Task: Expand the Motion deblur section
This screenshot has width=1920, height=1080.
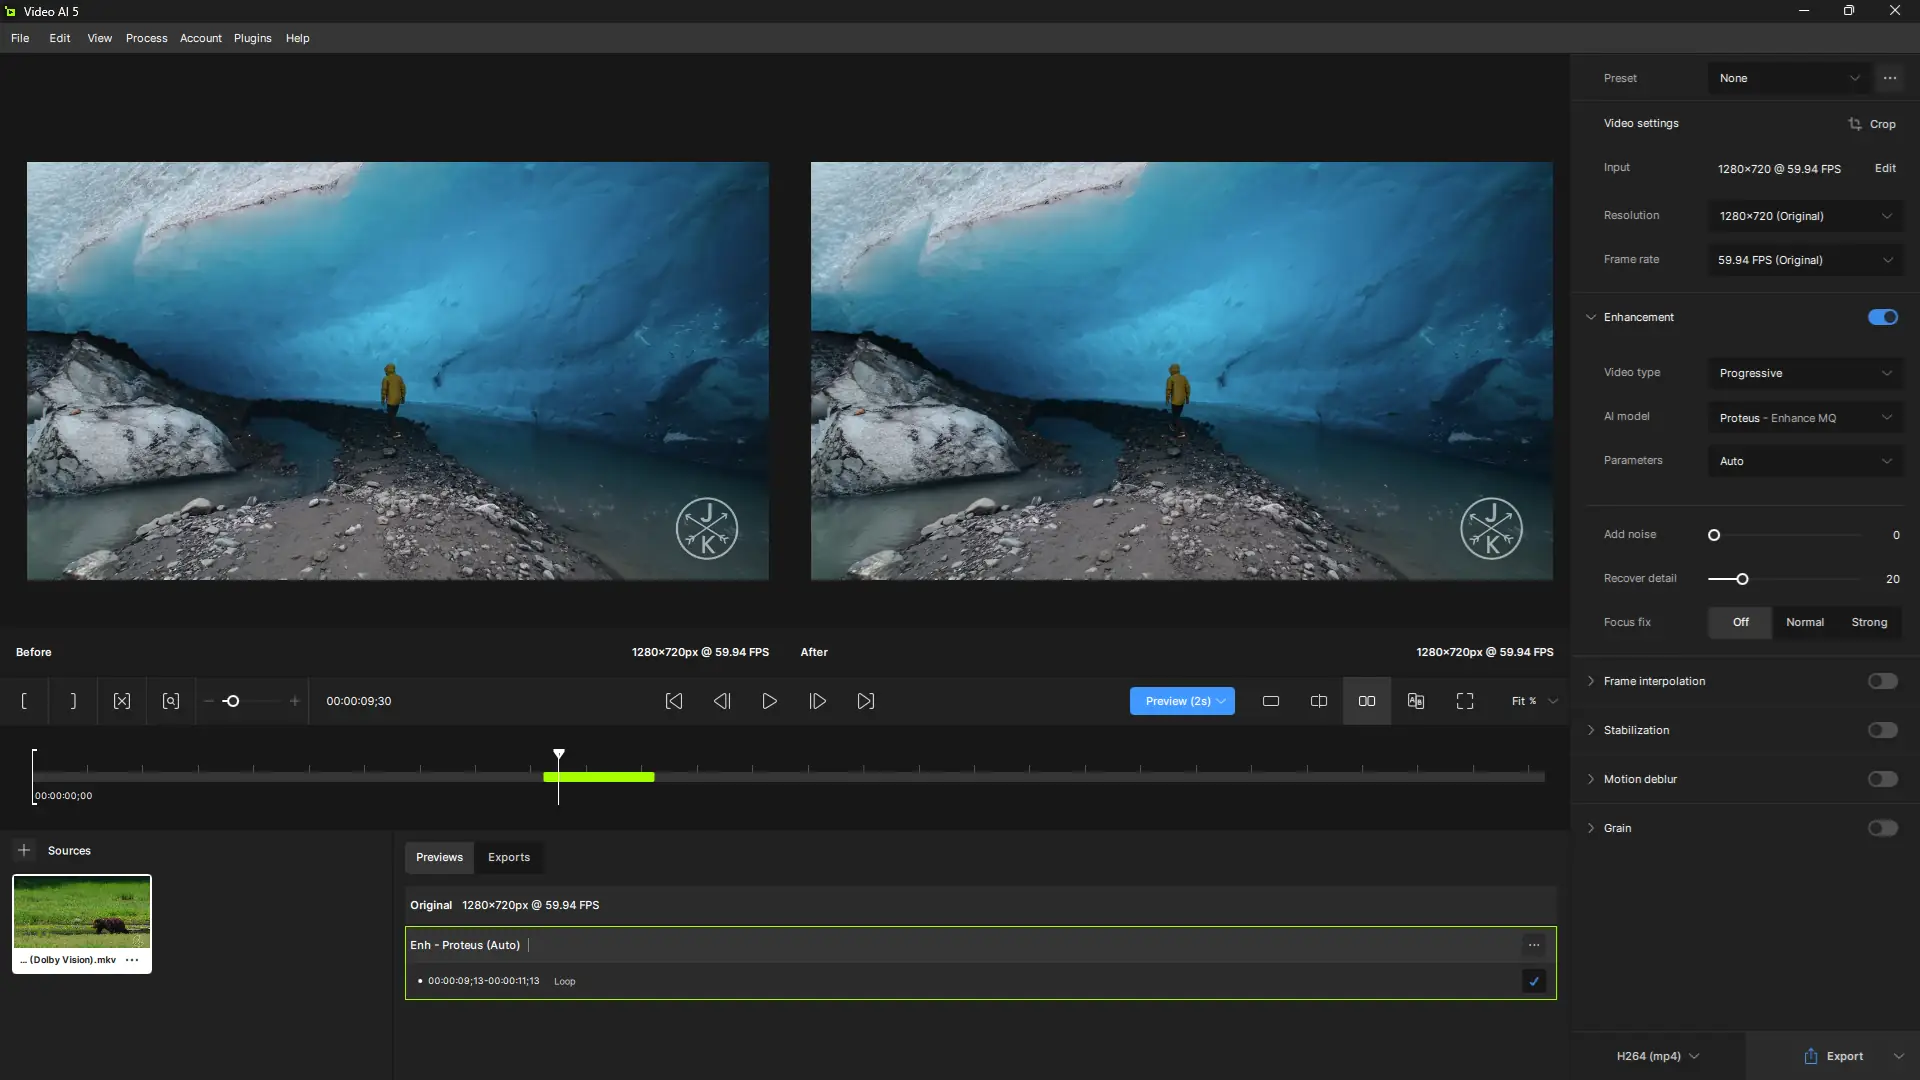Action: [1591, 779]
